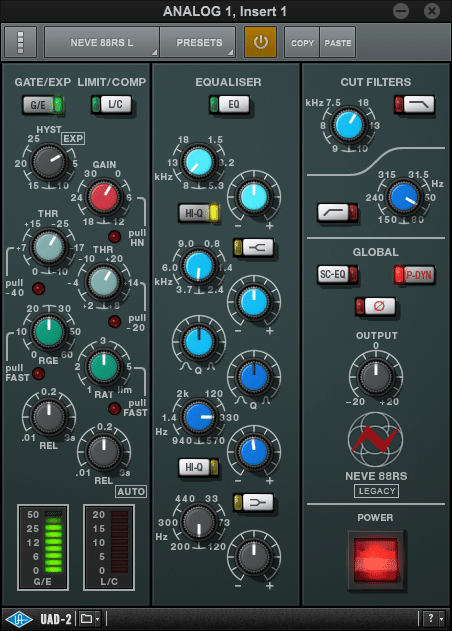The image size is (452, 631).
Task: Click the gate REL release knob
Action: tap(49, 417)
